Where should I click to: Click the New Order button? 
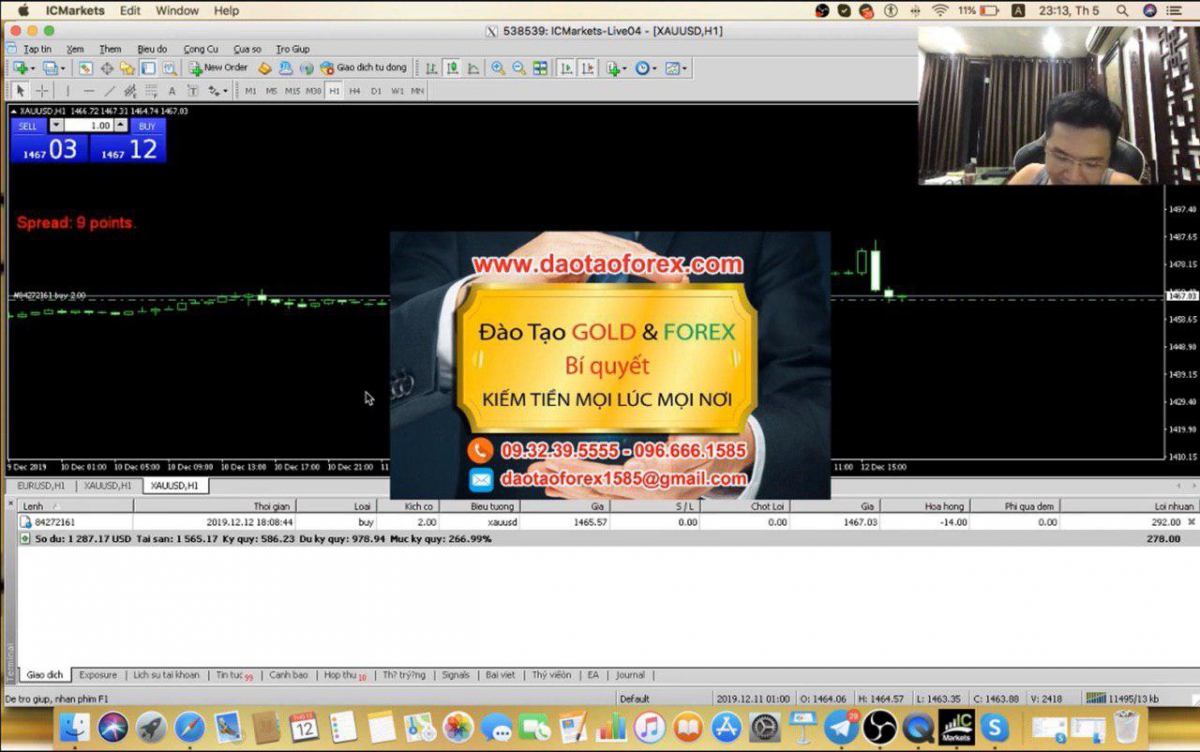point(218,68)
